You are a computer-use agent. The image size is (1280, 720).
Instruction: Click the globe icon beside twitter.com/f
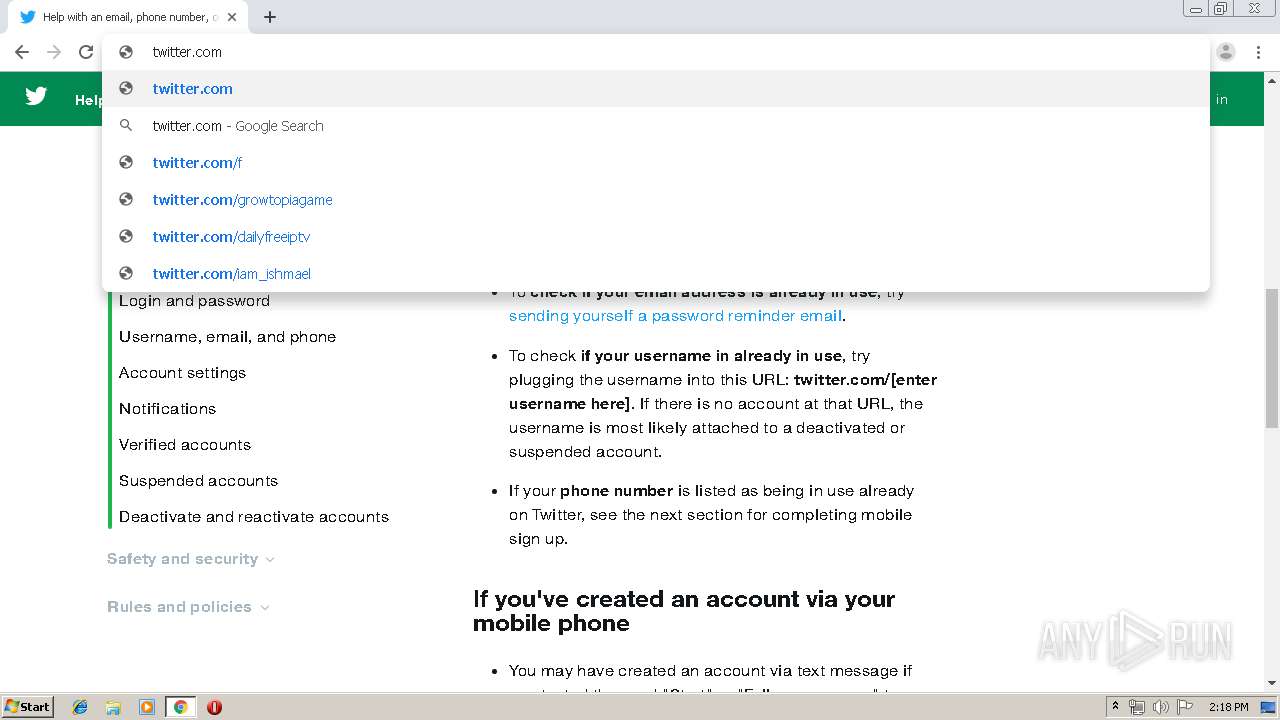point(126,162)
